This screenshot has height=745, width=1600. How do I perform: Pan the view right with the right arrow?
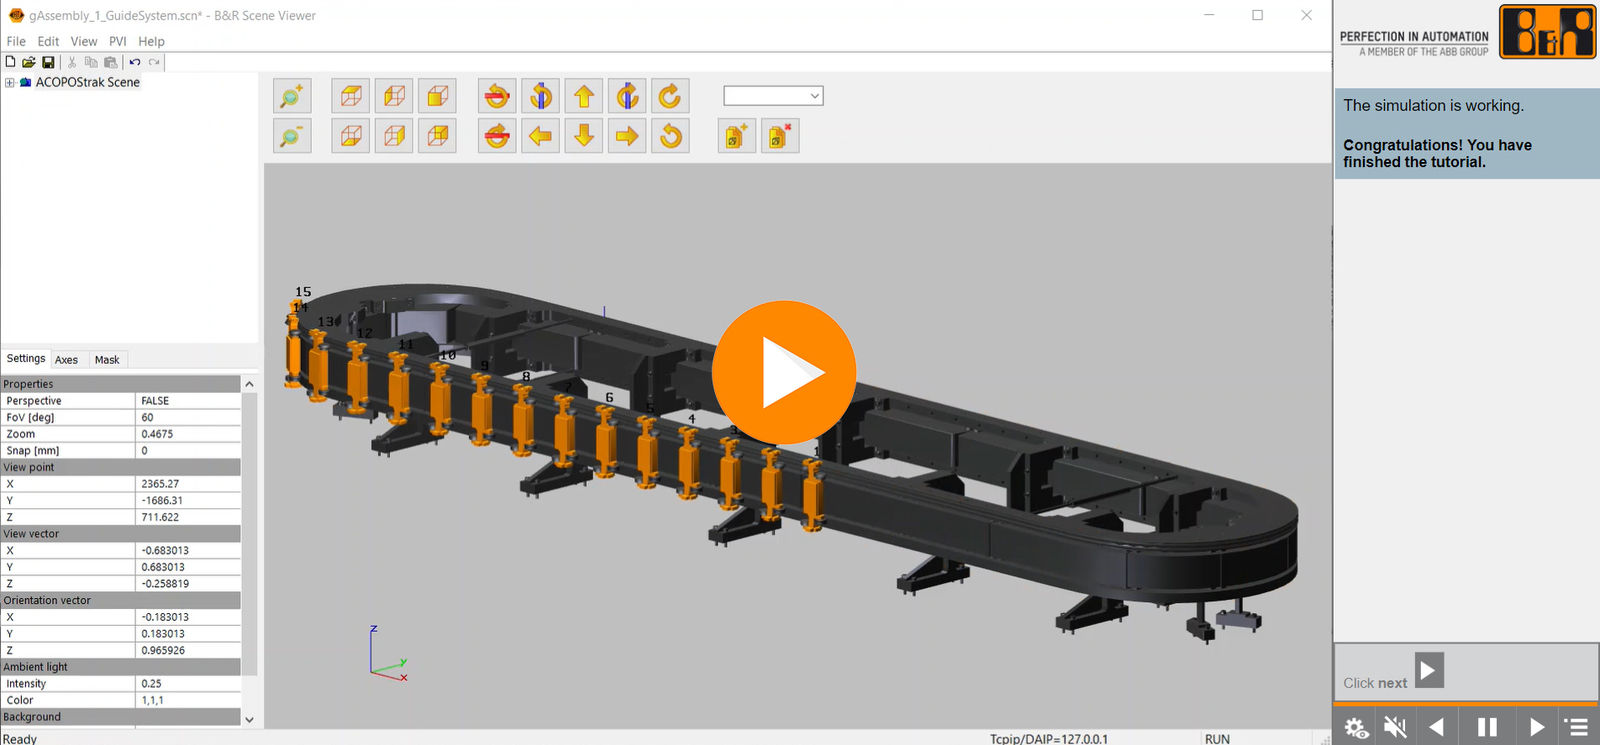[627, 135]
